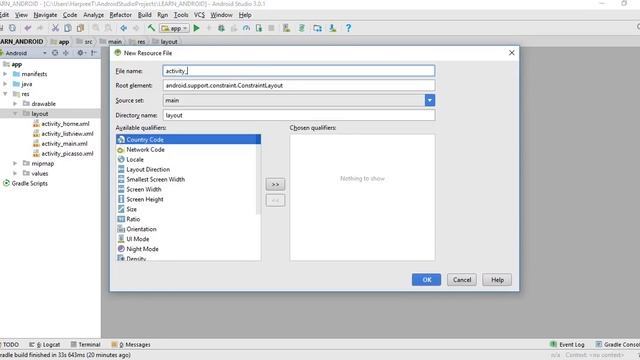This screenshot has width=640, height=360.
Task: Open the Event Log tool window
Action: coord(567,344)
